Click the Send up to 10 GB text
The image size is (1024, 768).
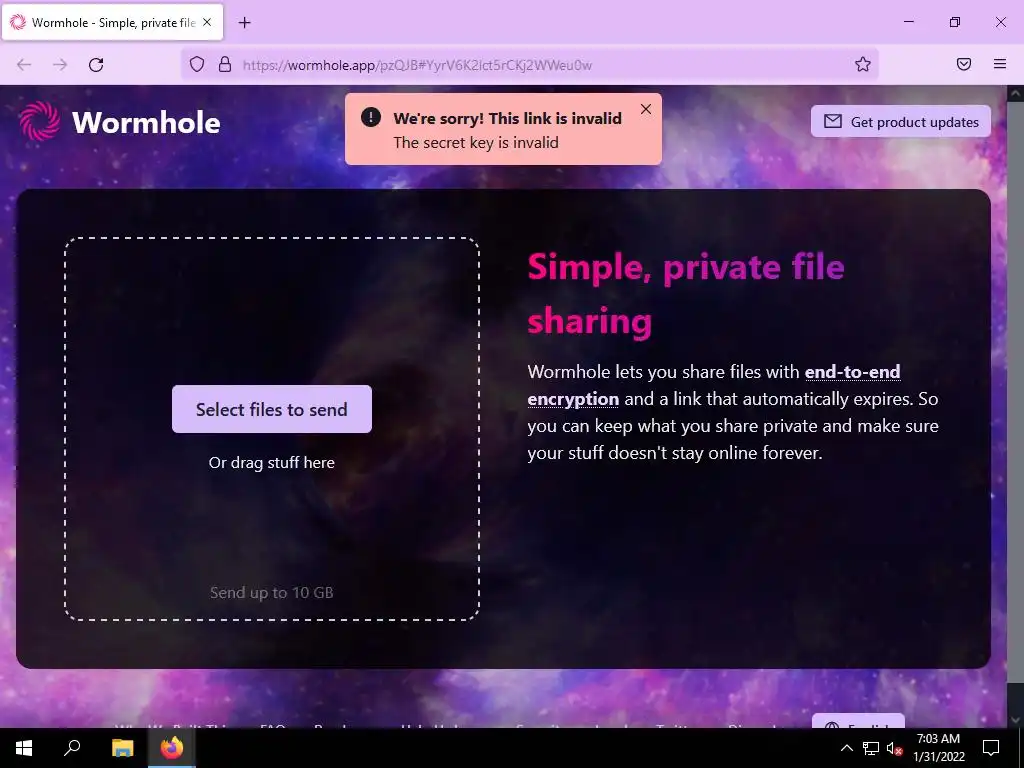click(272, 592)
